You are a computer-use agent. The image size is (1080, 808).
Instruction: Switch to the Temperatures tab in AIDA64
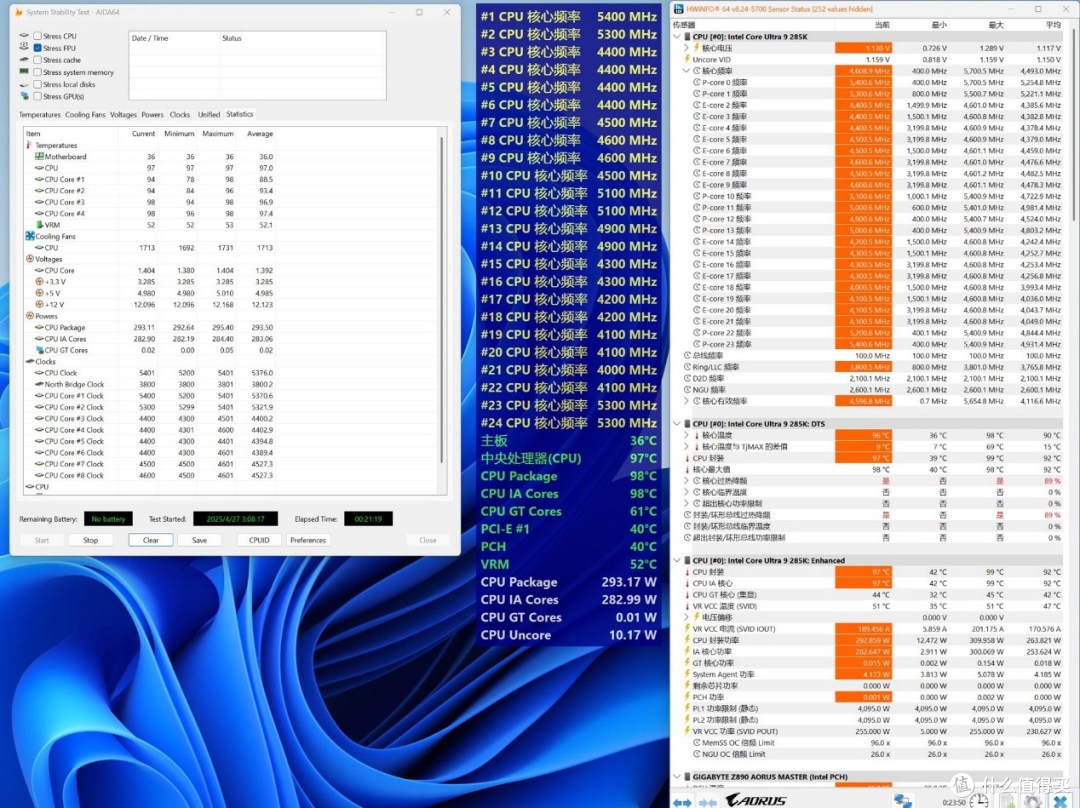[39, 114]
